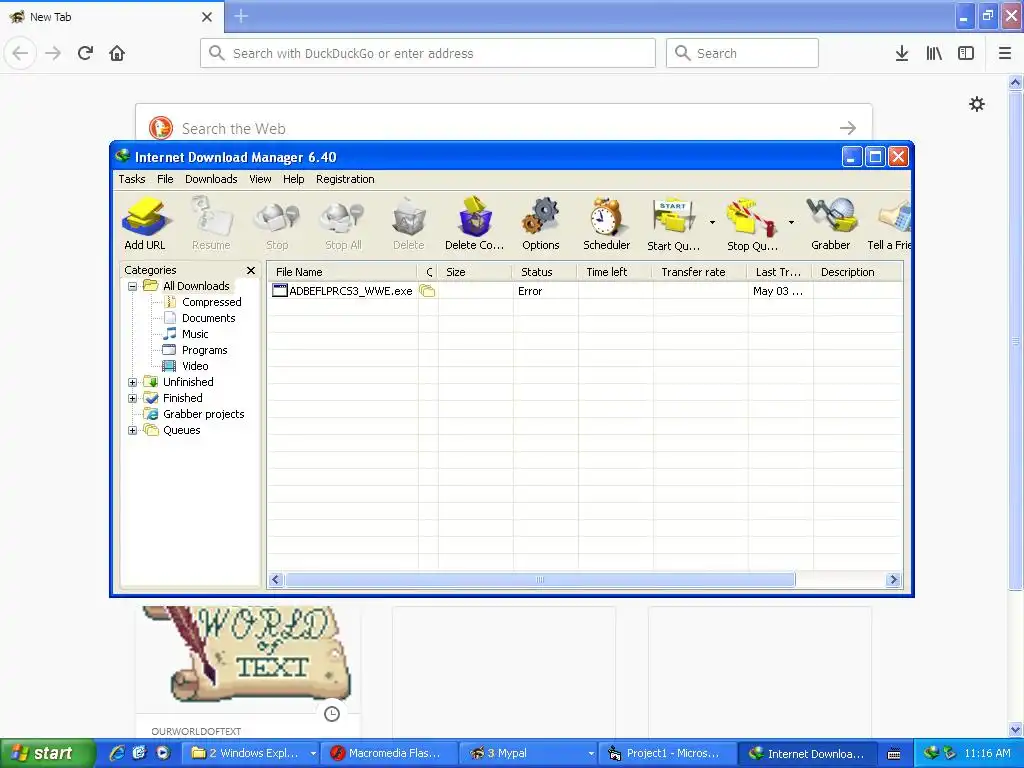Click the Delete toolbar icon
Screen dimensions: 1024x768
tap(409, 224)
